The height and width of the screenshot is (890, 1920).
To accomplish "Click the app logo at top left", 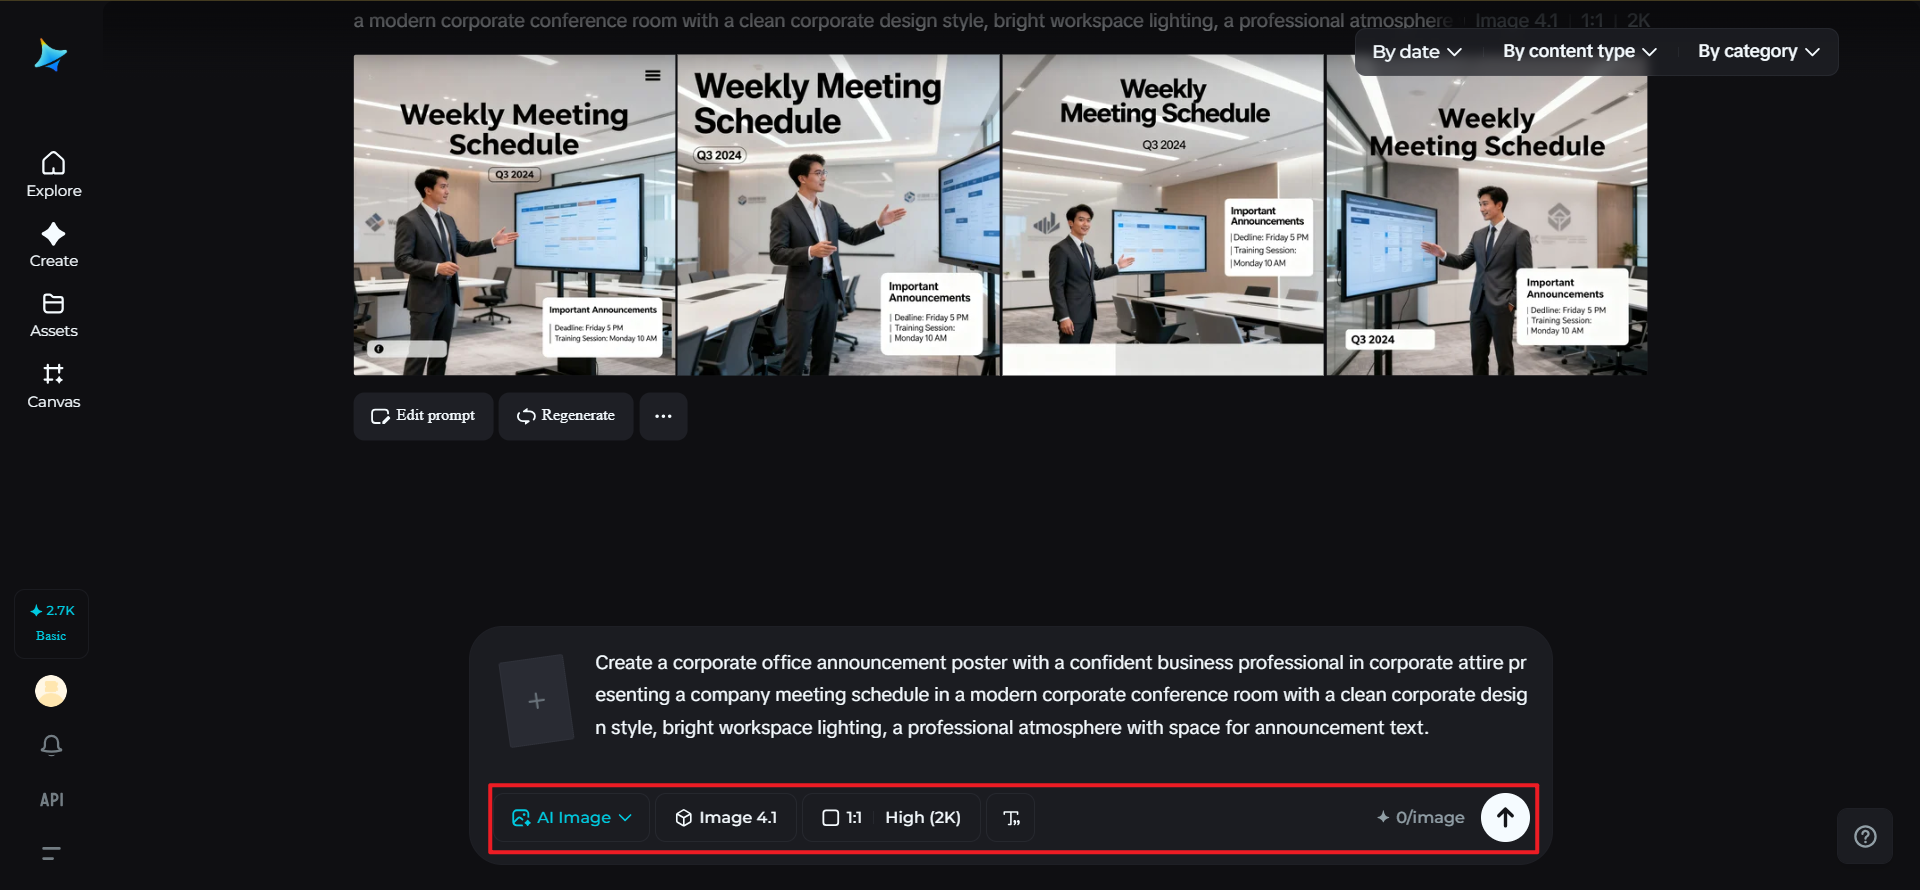I will pyautogui.click(x=50, y=55).
